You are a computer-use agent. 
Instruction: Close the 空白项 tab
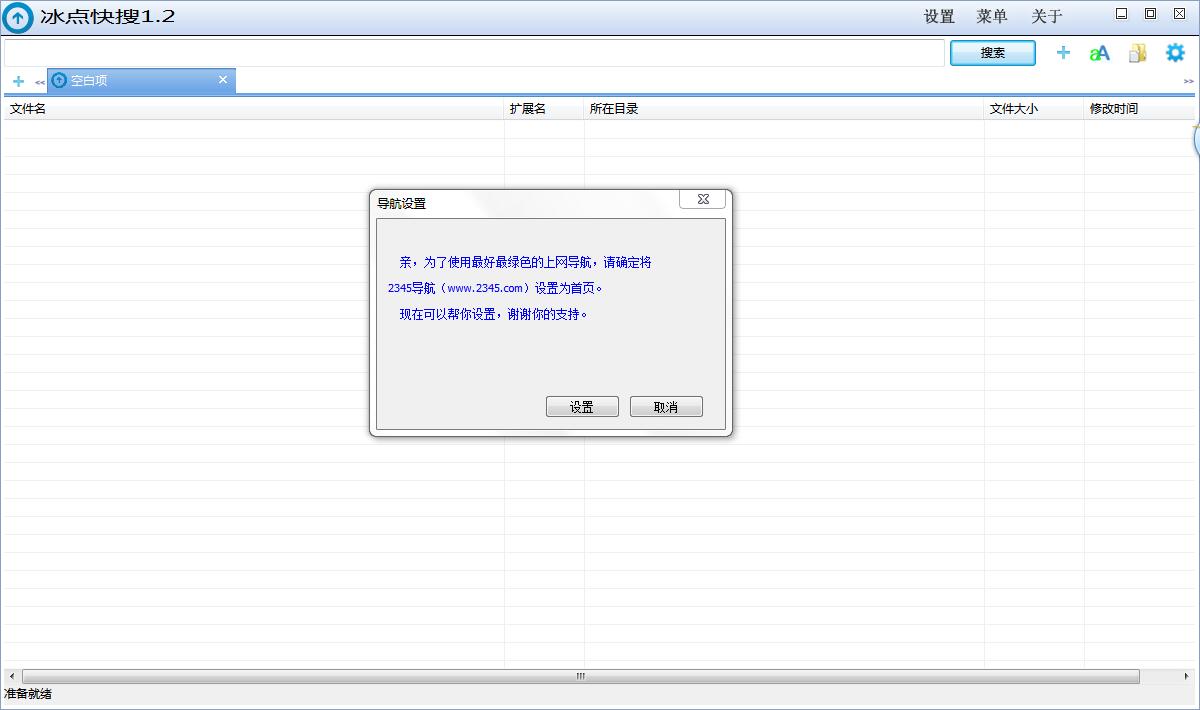[223, 80]
